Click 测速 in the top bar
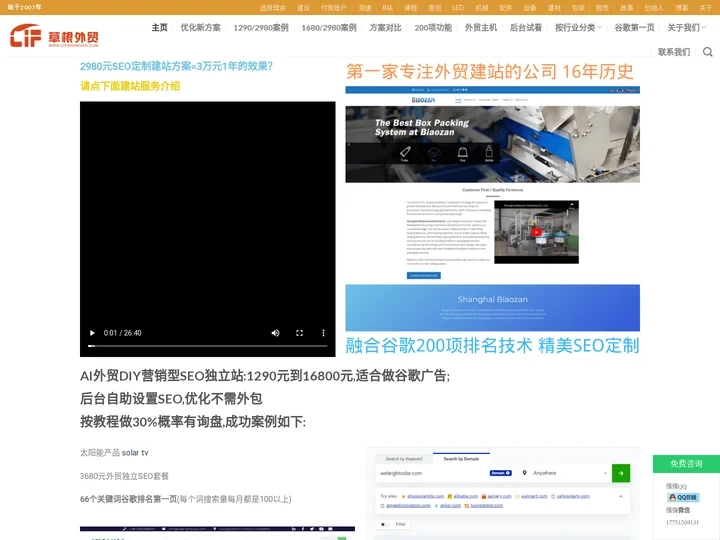The width and height of the screenshot is (720, 540). tap(365, 8)
